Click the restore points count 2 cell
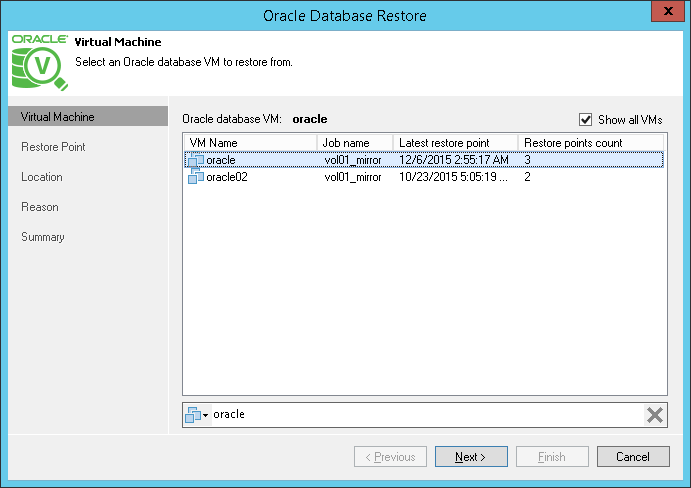 [528, 177]
